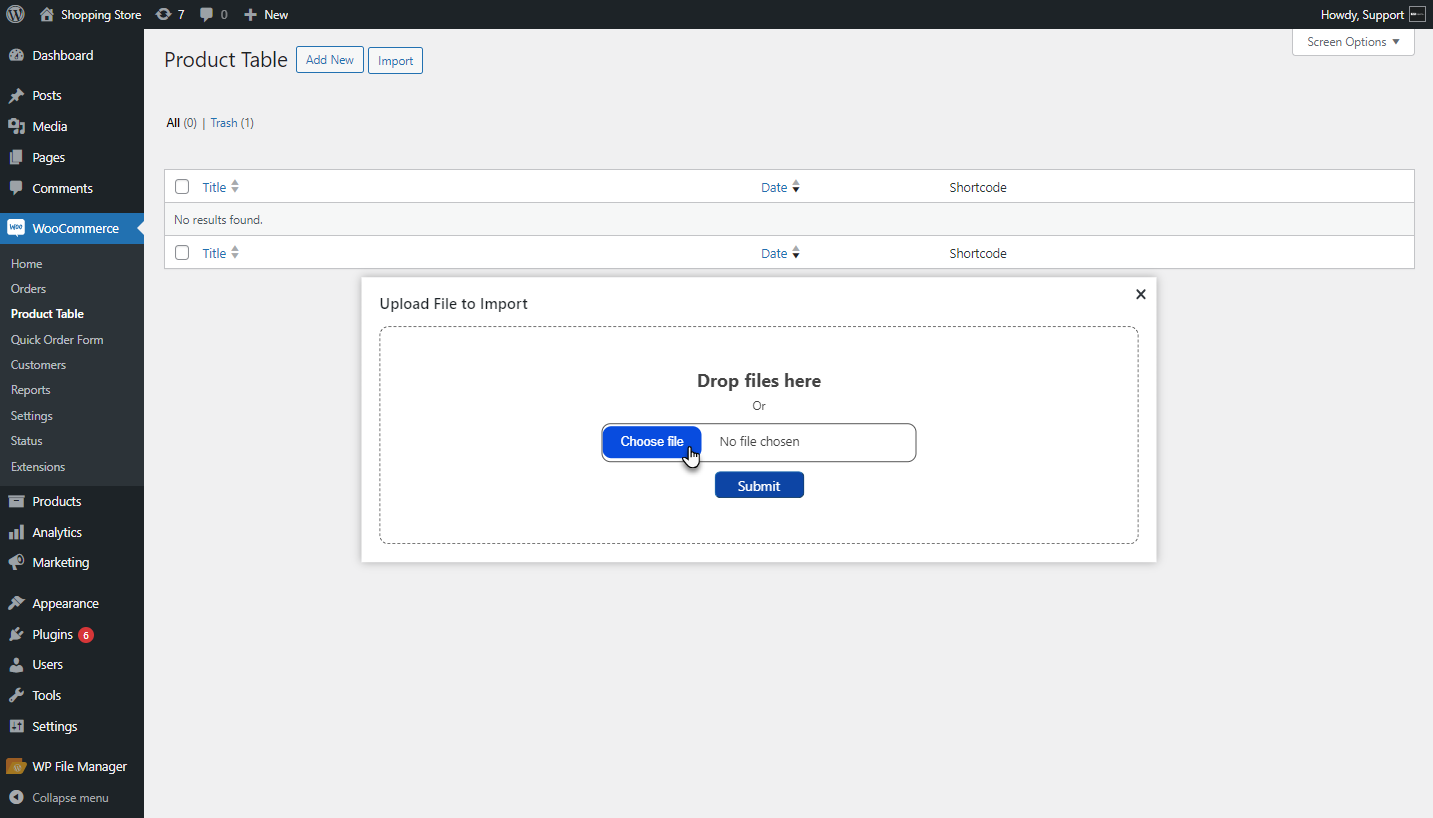Click the Pages icon in sidebar

coord(16,158)
